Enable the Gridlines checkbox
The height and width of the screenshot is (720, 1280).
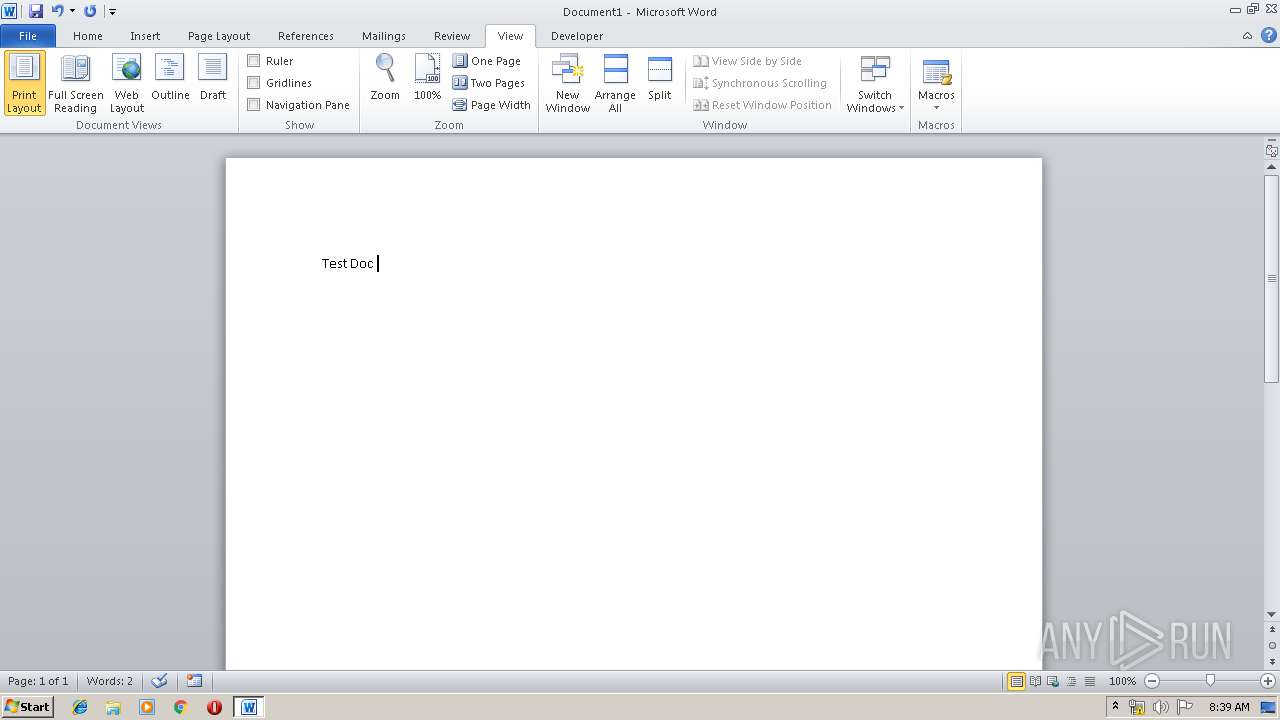tap(254, 83)
